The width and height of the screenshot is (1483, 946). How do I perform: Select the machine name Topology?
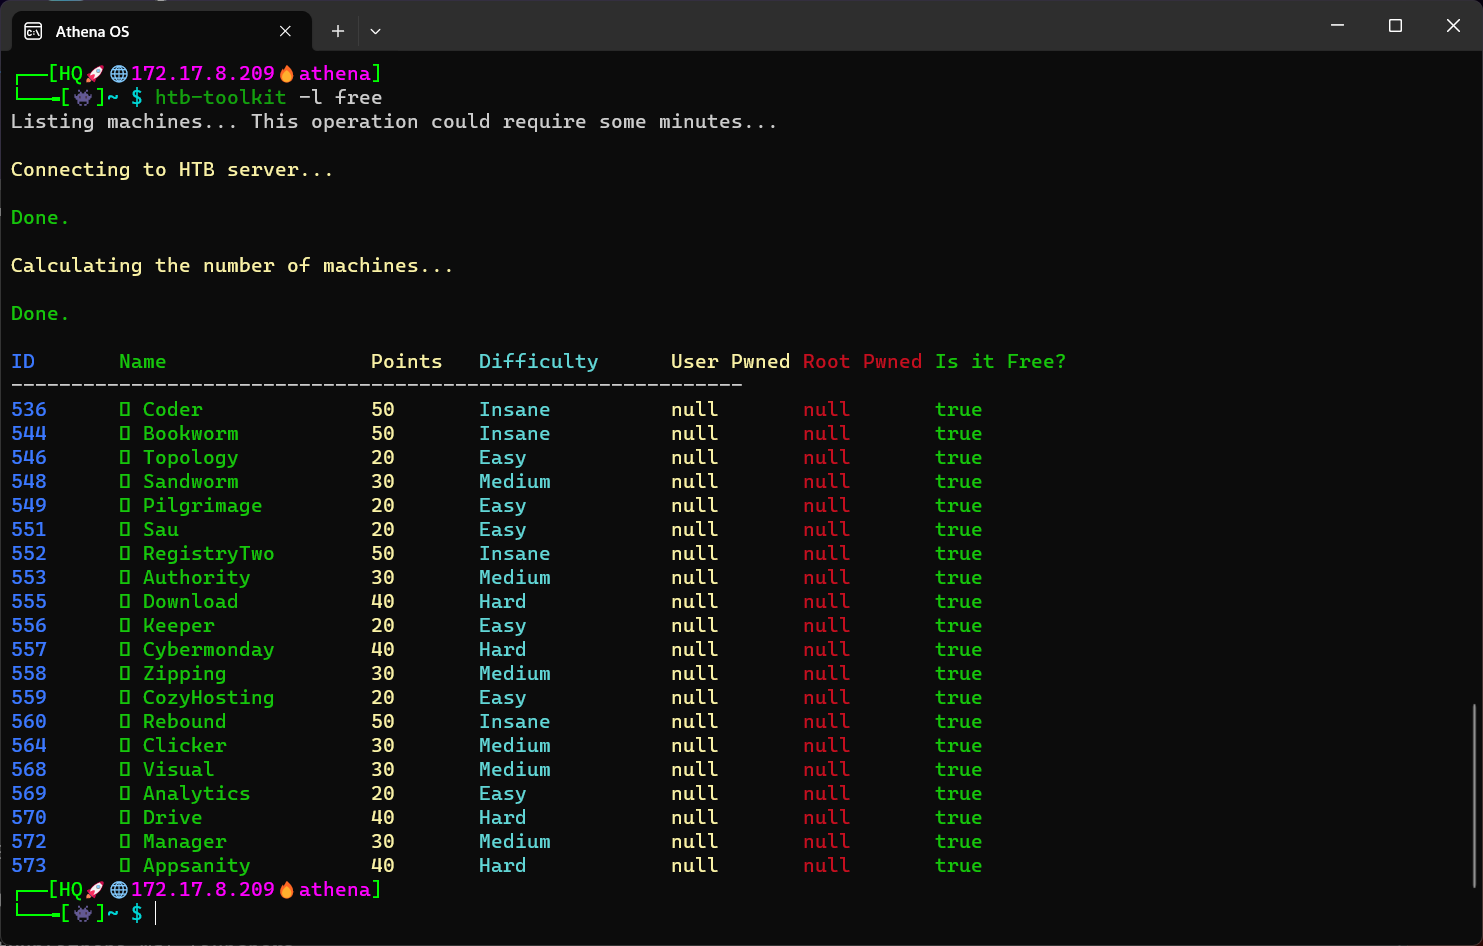(190, 457)
